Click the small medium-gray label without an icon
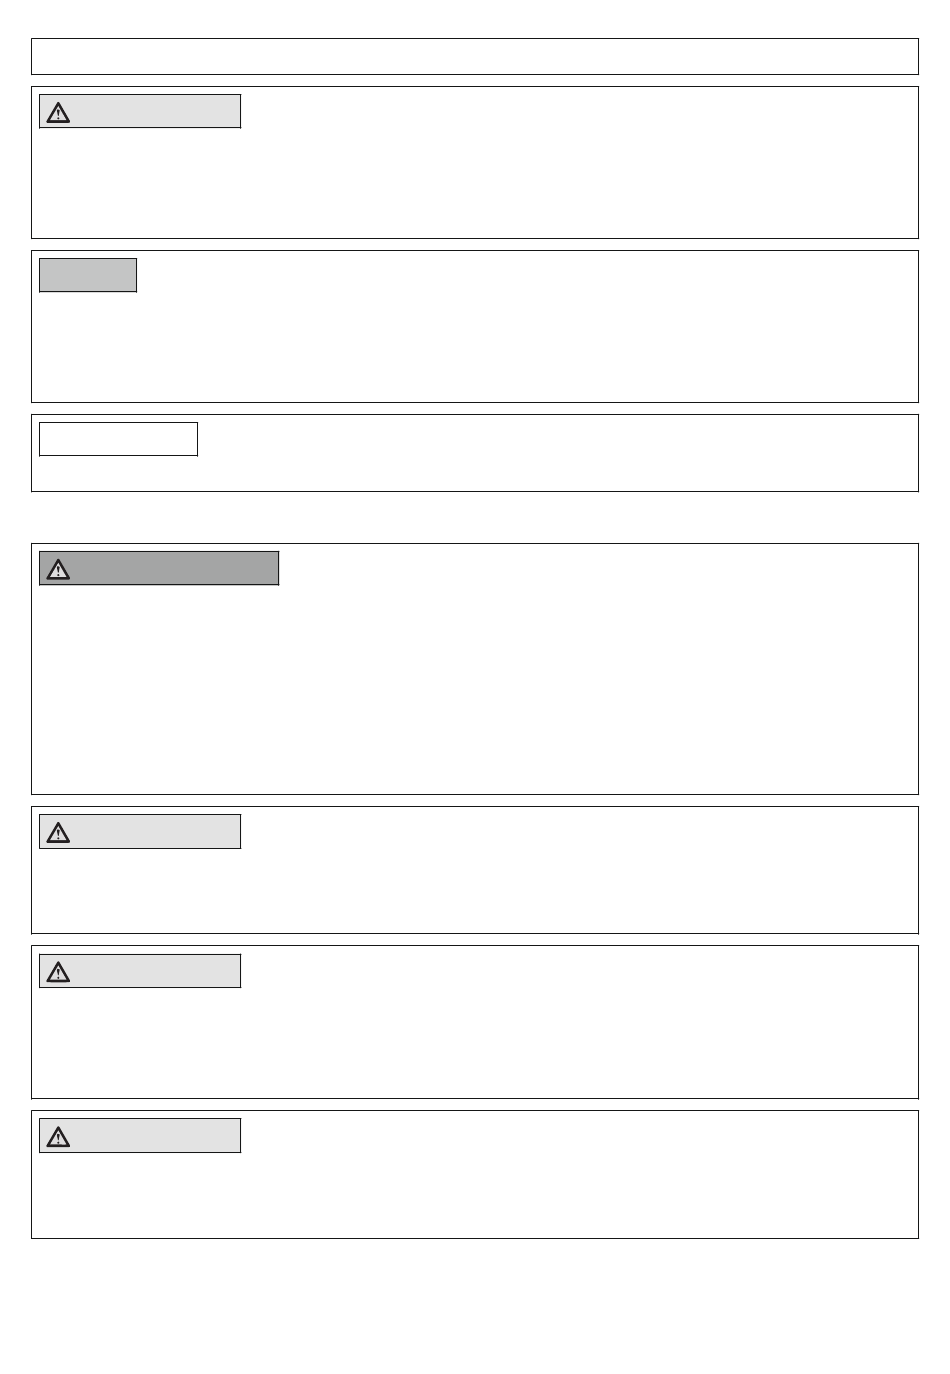 pyautogui.click(x=88, y=275)
